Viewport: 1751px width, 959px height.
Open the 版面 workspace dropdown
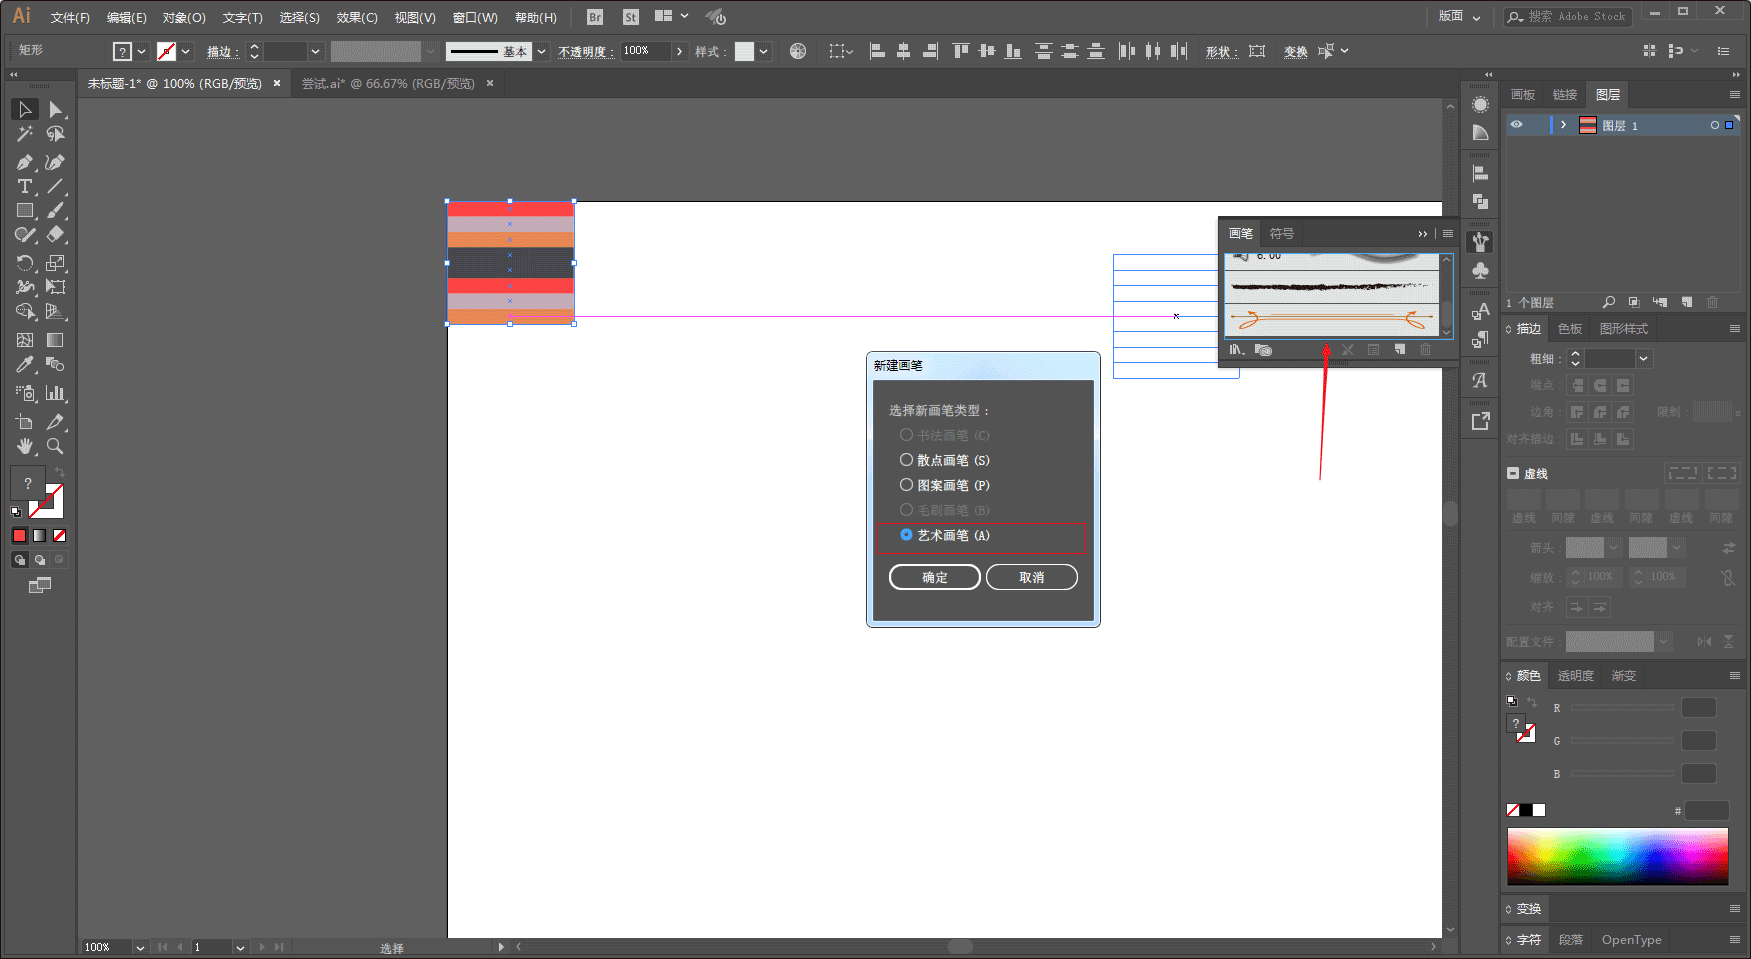click(1459, 17)
